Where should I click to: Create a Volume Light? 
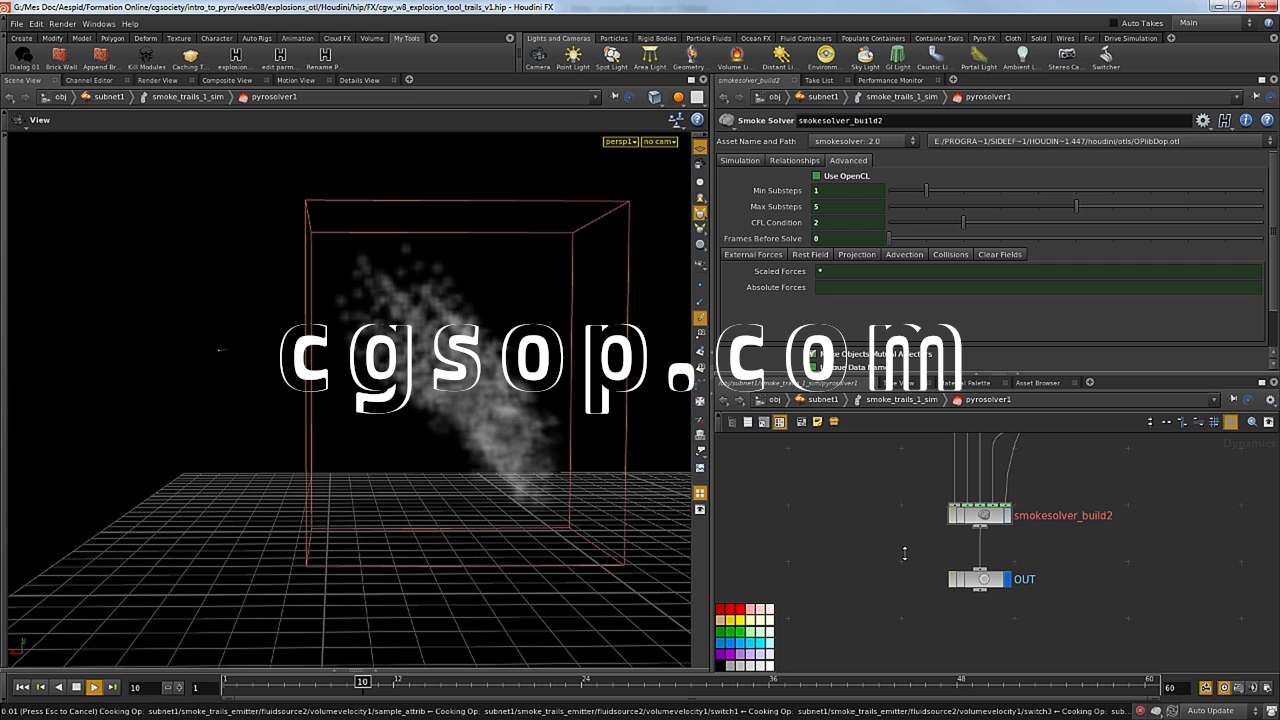pyautogui.click(x=736, y=58)
